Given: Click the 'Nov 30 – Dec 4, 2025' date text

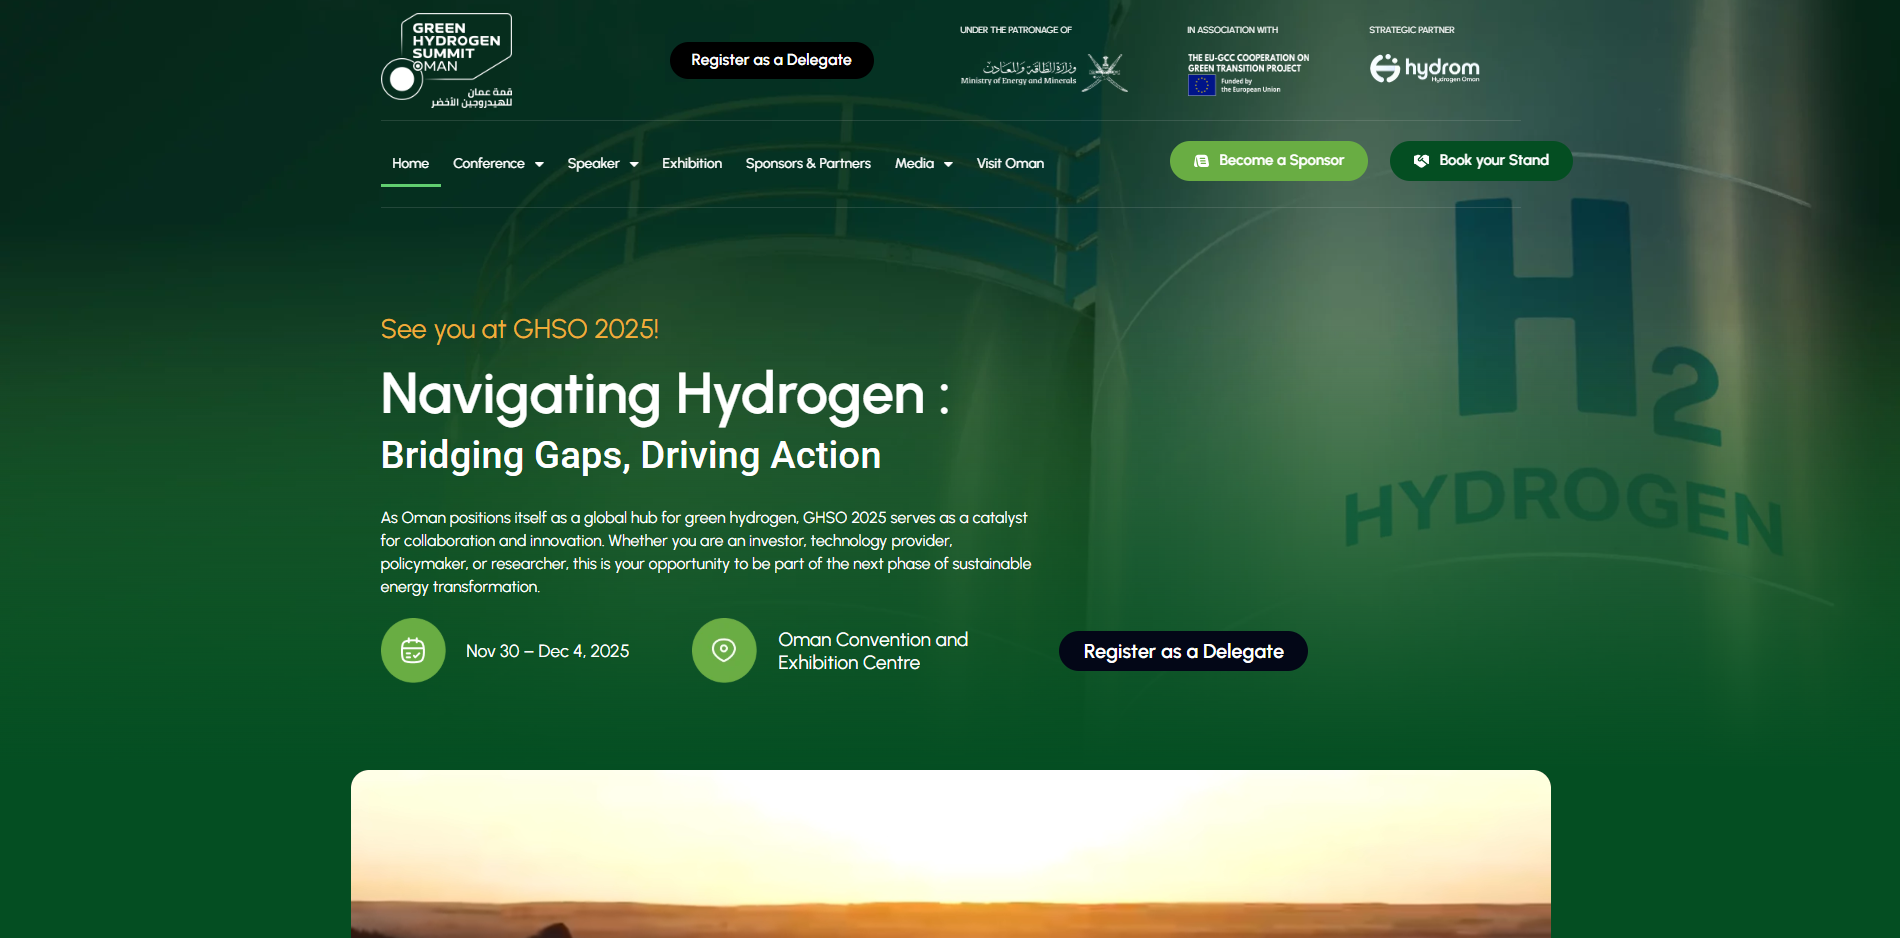Looking at the screenshot, I should [548, 651].
